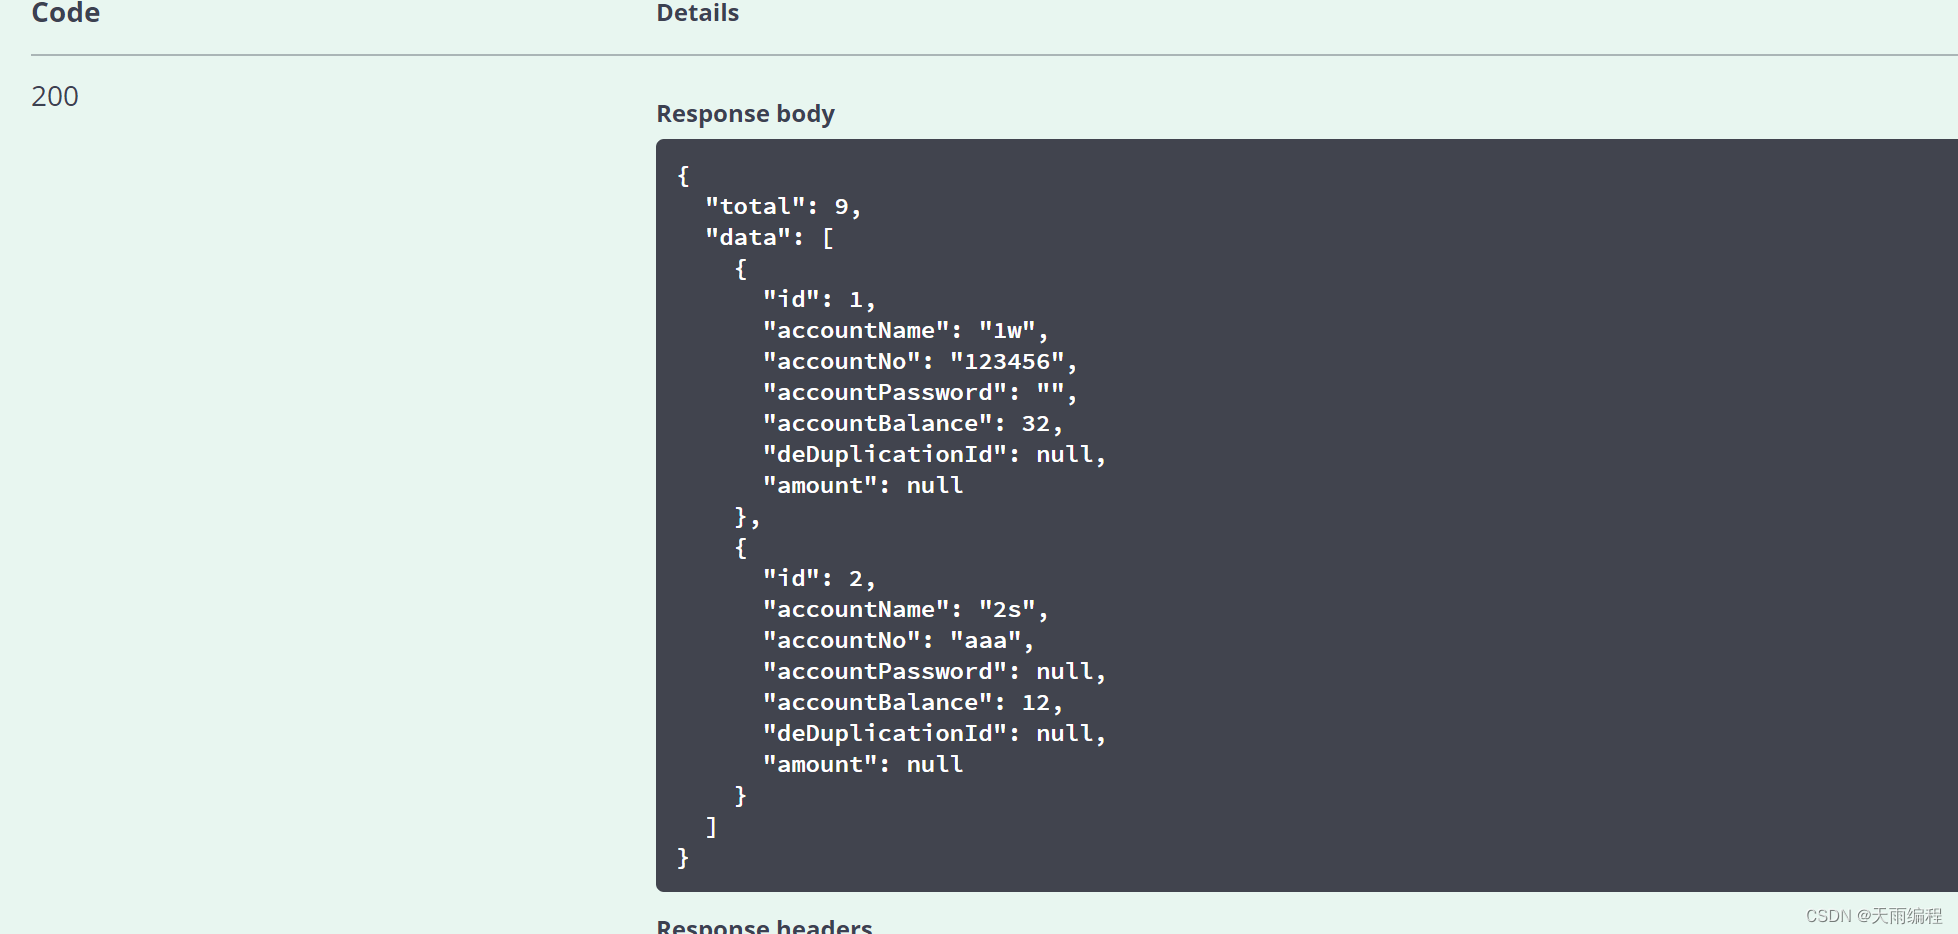Select the Code column header
The width and height of the screenshot is (1958, 934).
64,14
